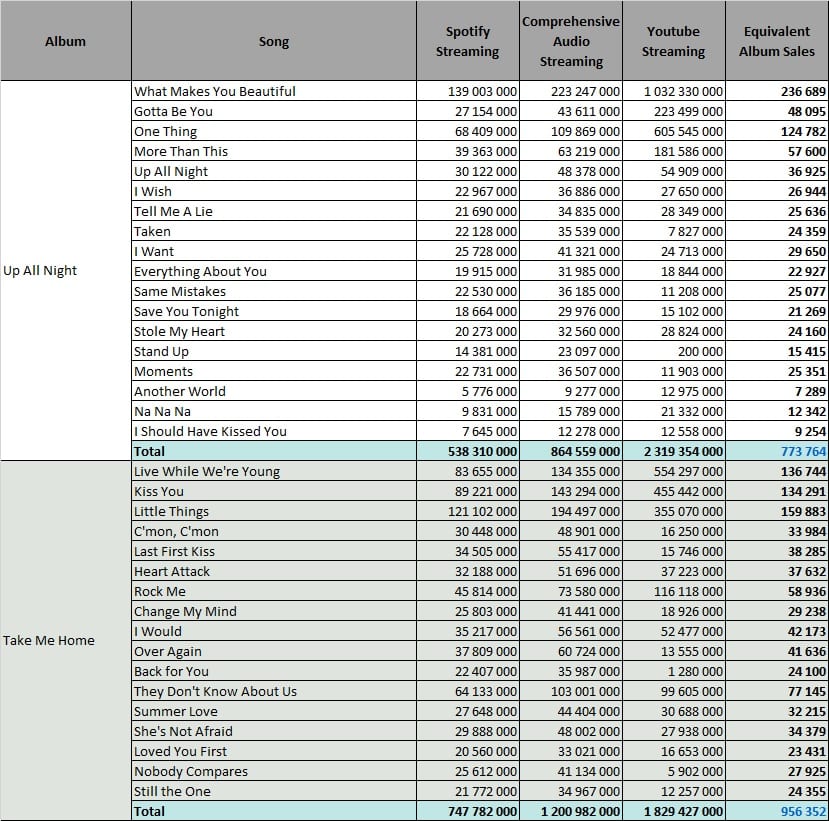Click the Summer Love song cell

274,712
